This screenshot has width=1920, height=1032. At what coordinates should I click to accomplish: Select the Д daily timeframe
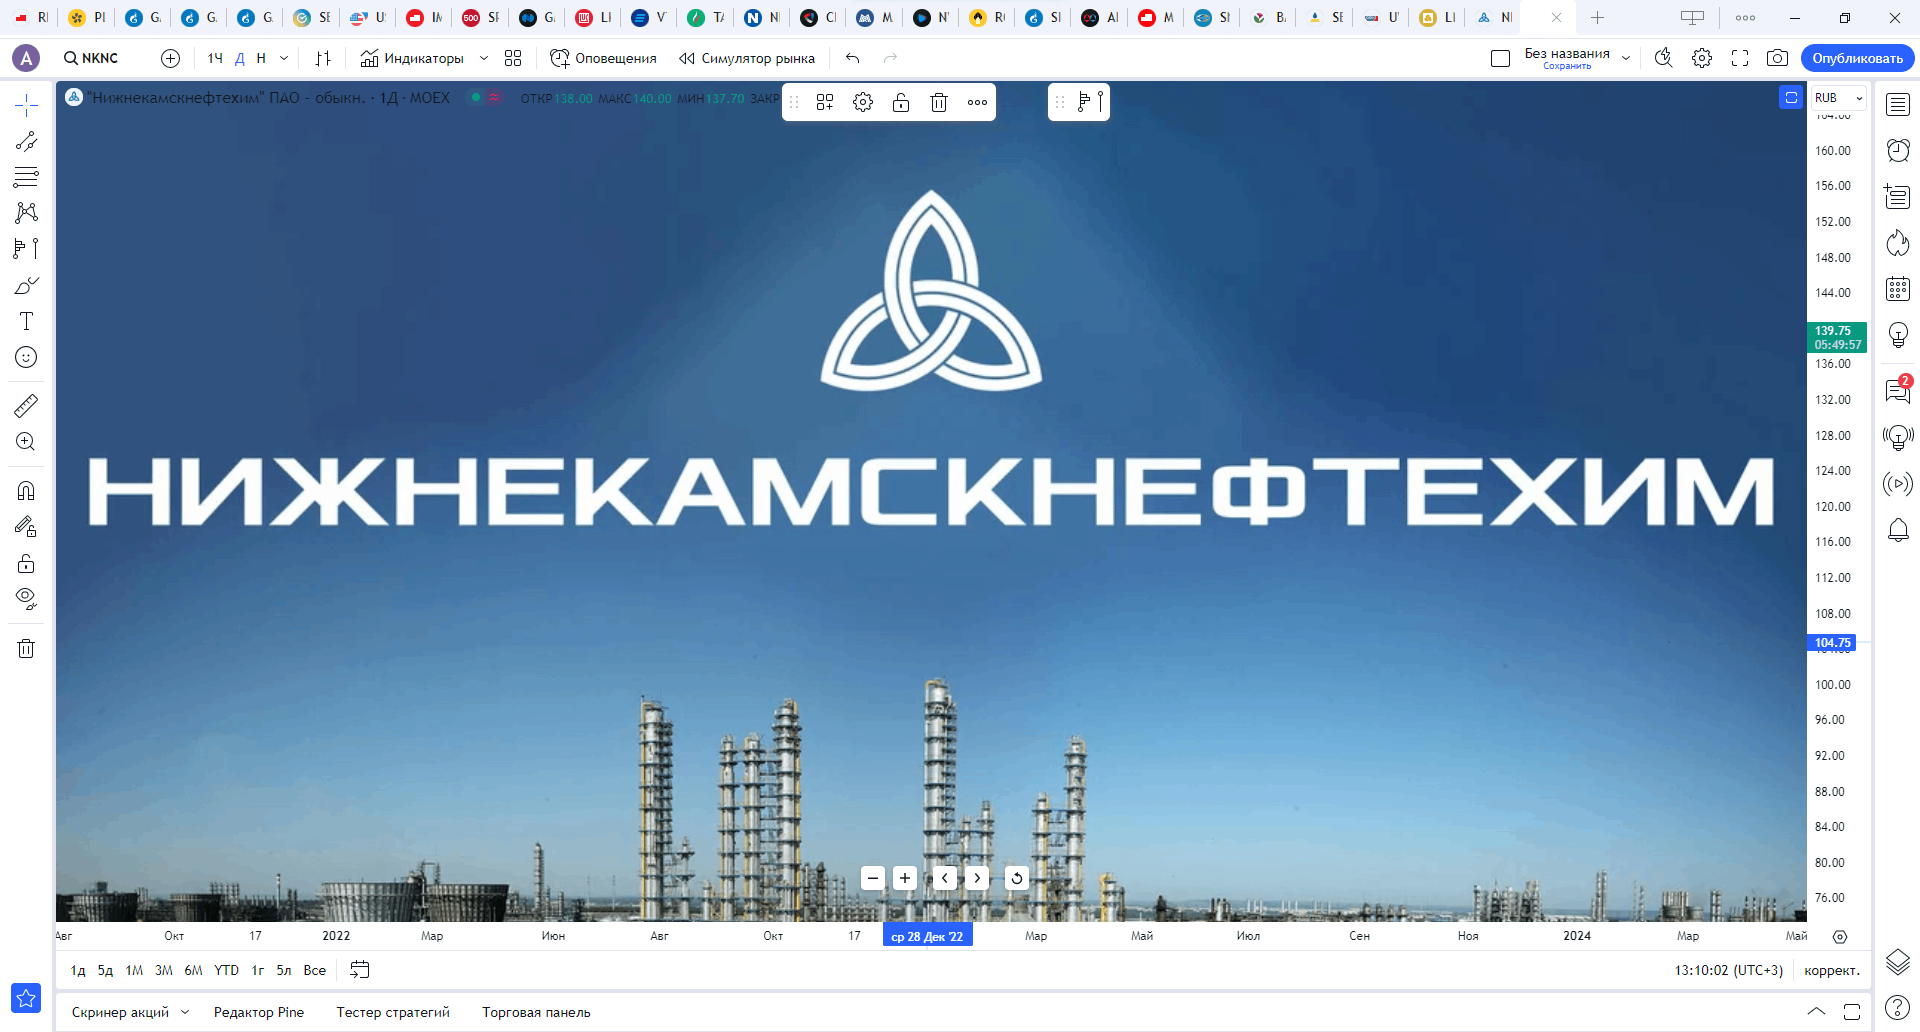coord(240,58)
